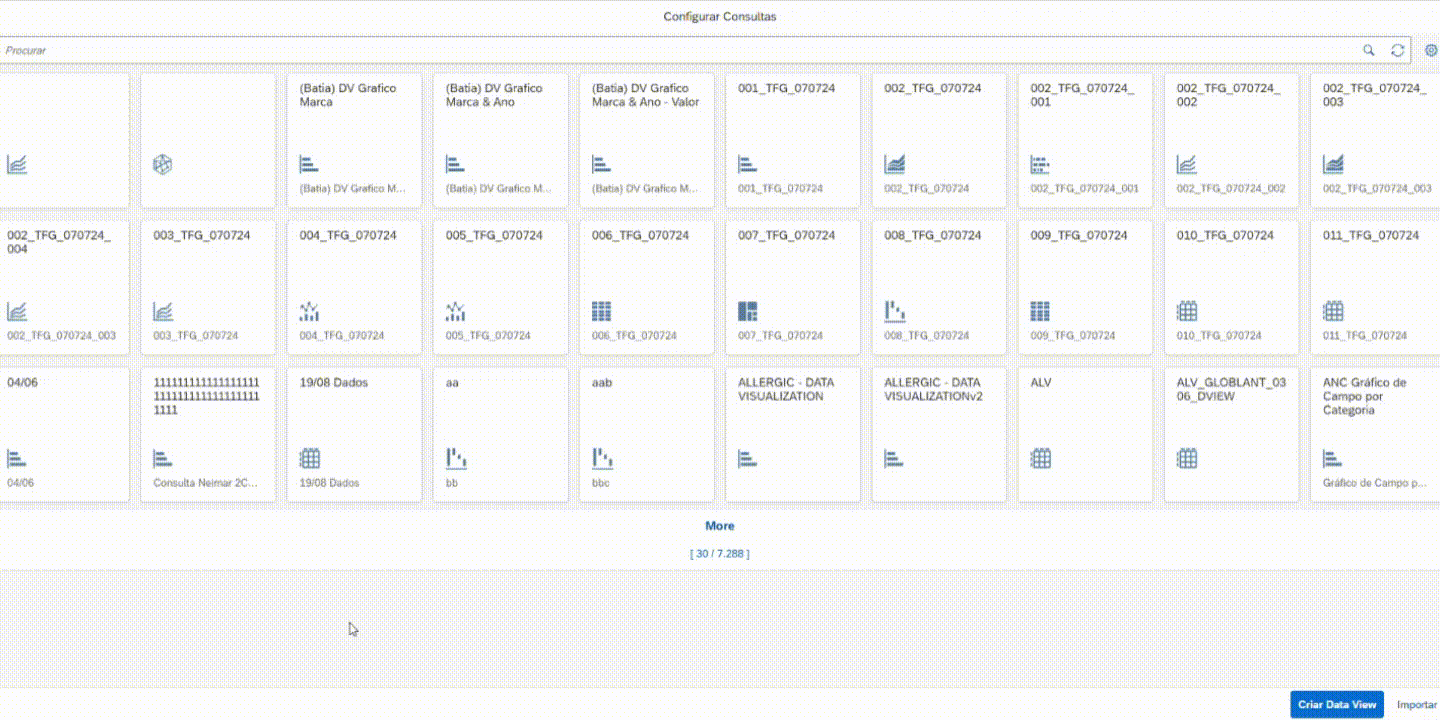
Task: Click area chart icon on 002_TFG_070724 tile
Action: click(x=894, y=164)
